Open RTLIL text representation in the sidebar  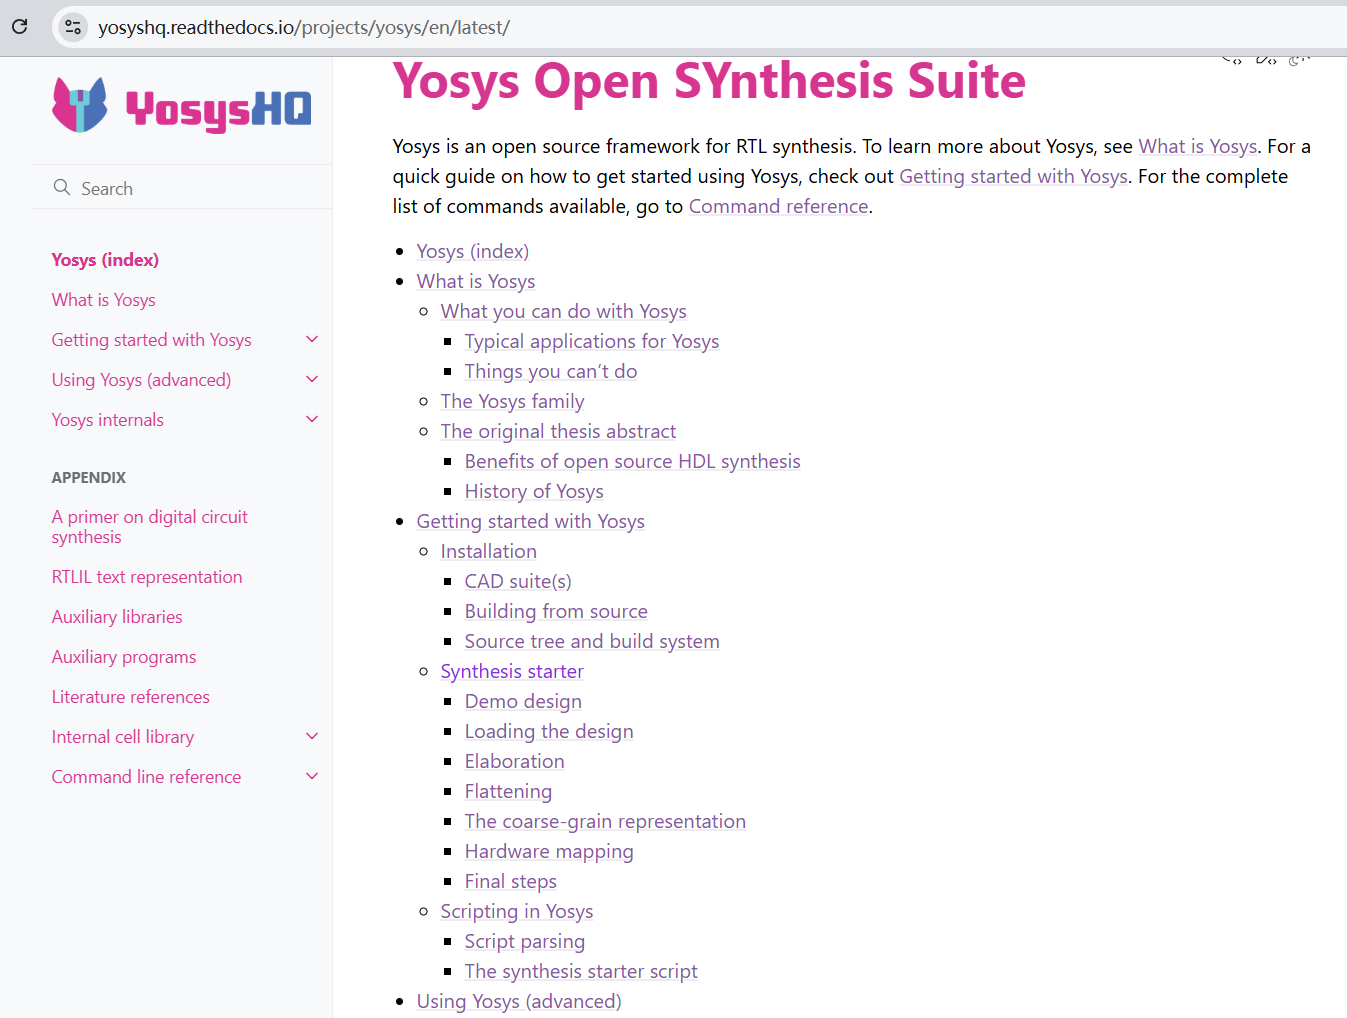(x=147, y=577)
